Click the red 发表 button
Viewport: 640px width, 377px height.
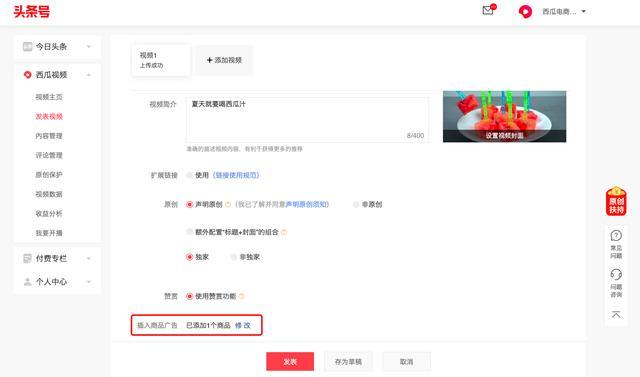290,361
